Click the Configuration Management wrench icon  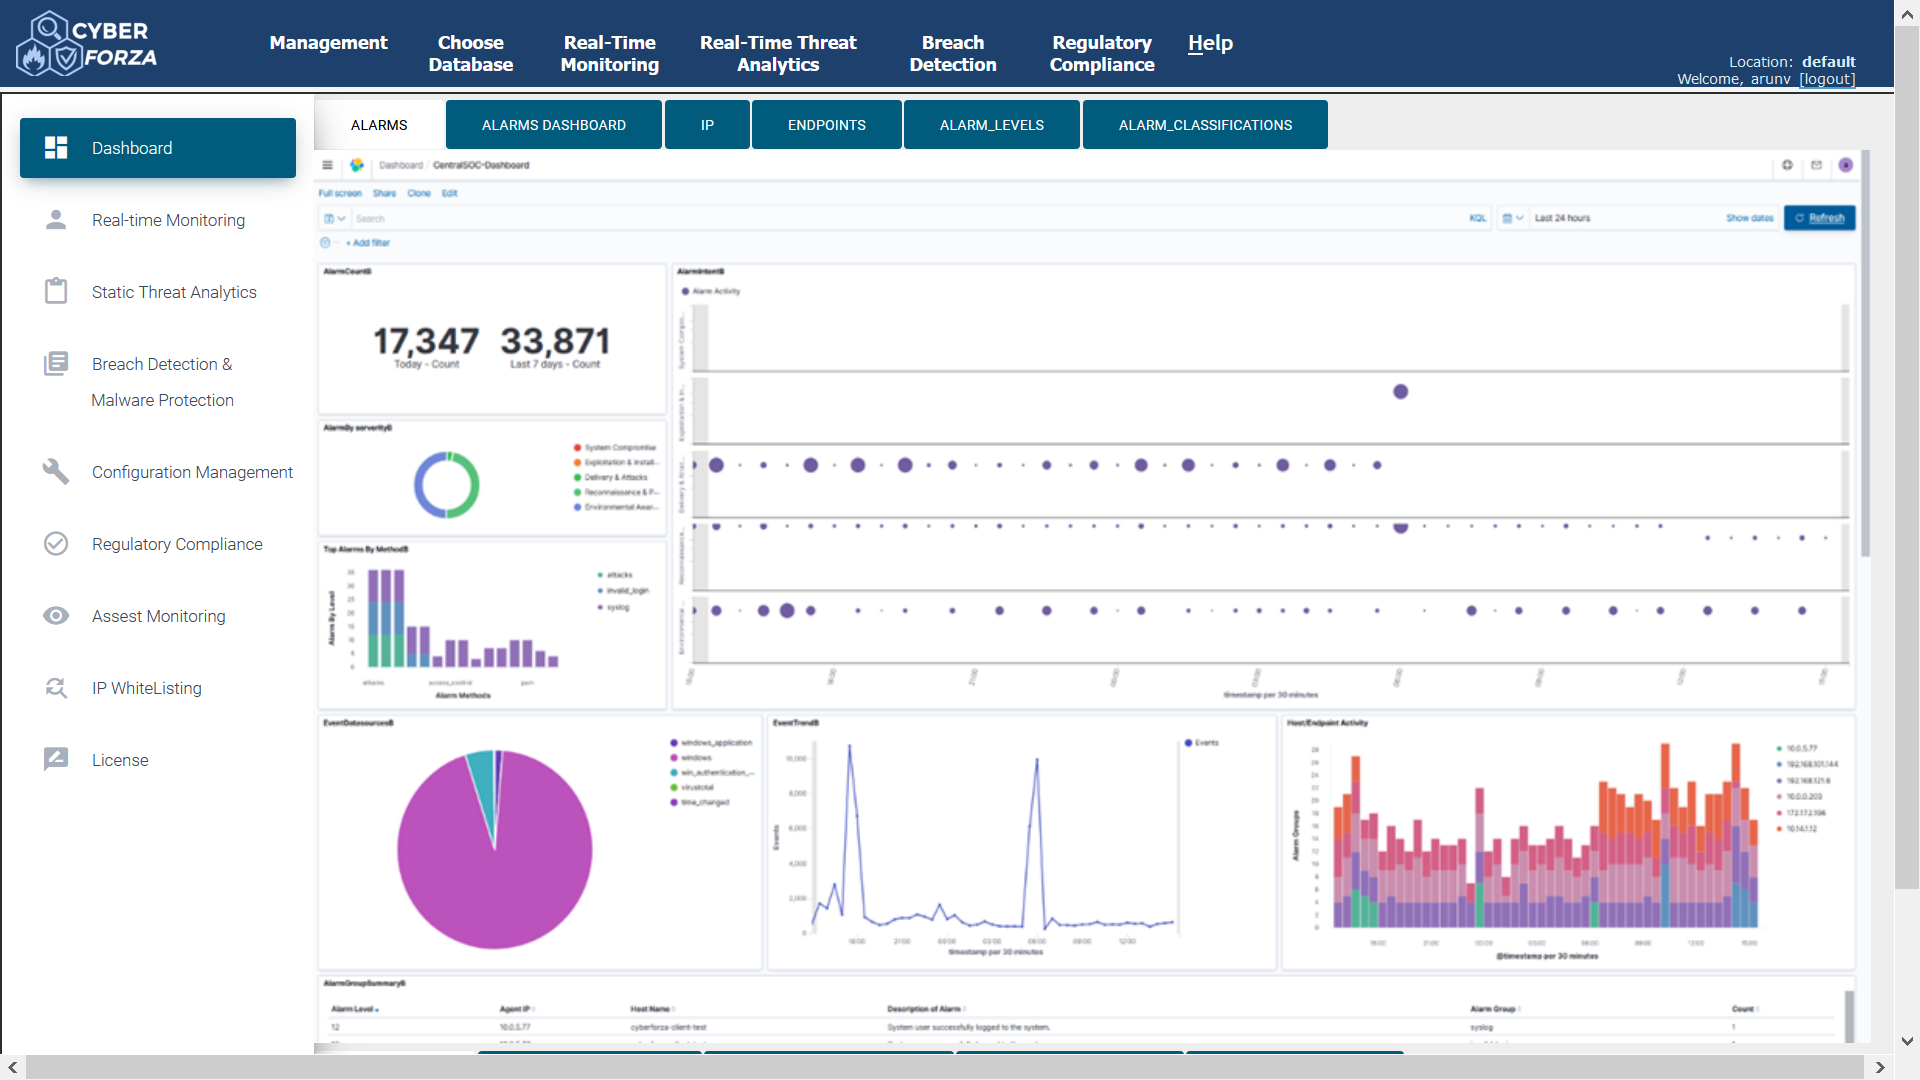(x=56, y=471)
